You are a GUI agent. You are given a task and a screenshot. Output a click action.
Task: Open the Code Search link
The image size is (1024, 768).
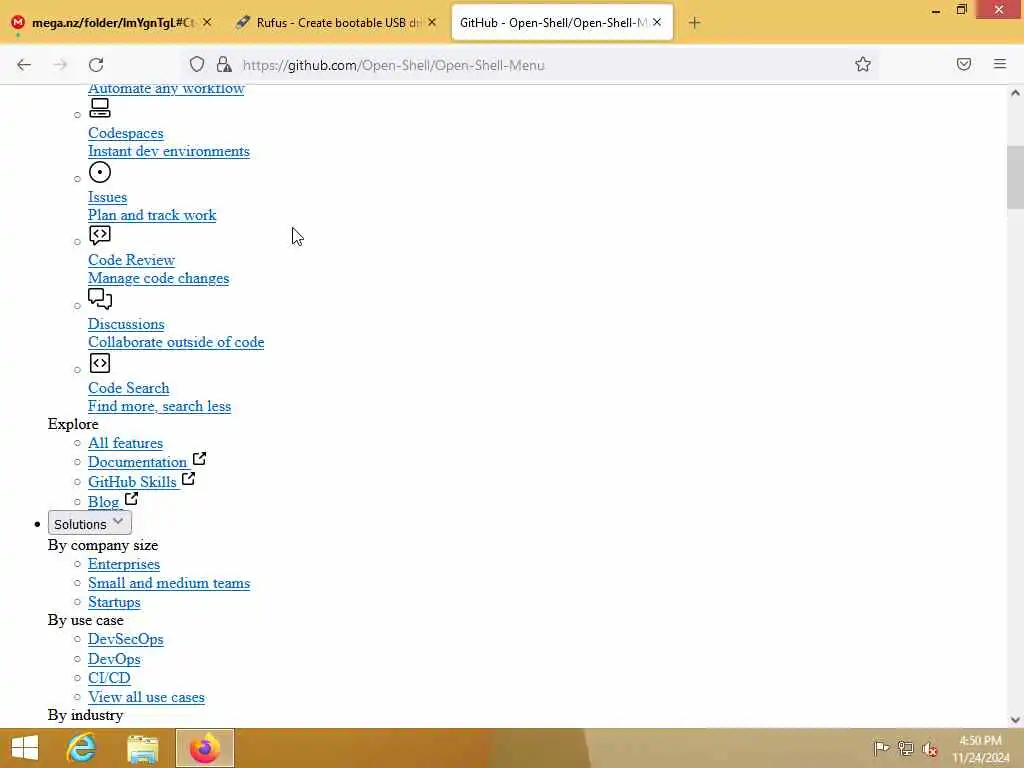click(129, 388)
